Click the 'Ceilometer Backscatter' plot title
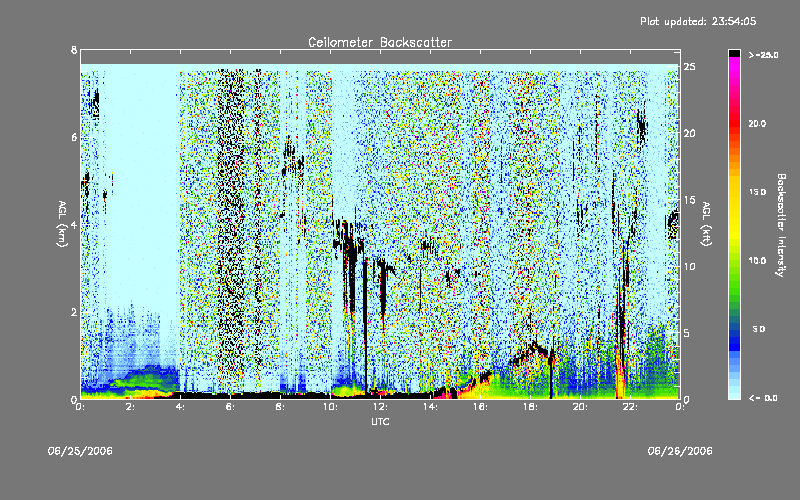The image size is (800, 500). [380, 42]
